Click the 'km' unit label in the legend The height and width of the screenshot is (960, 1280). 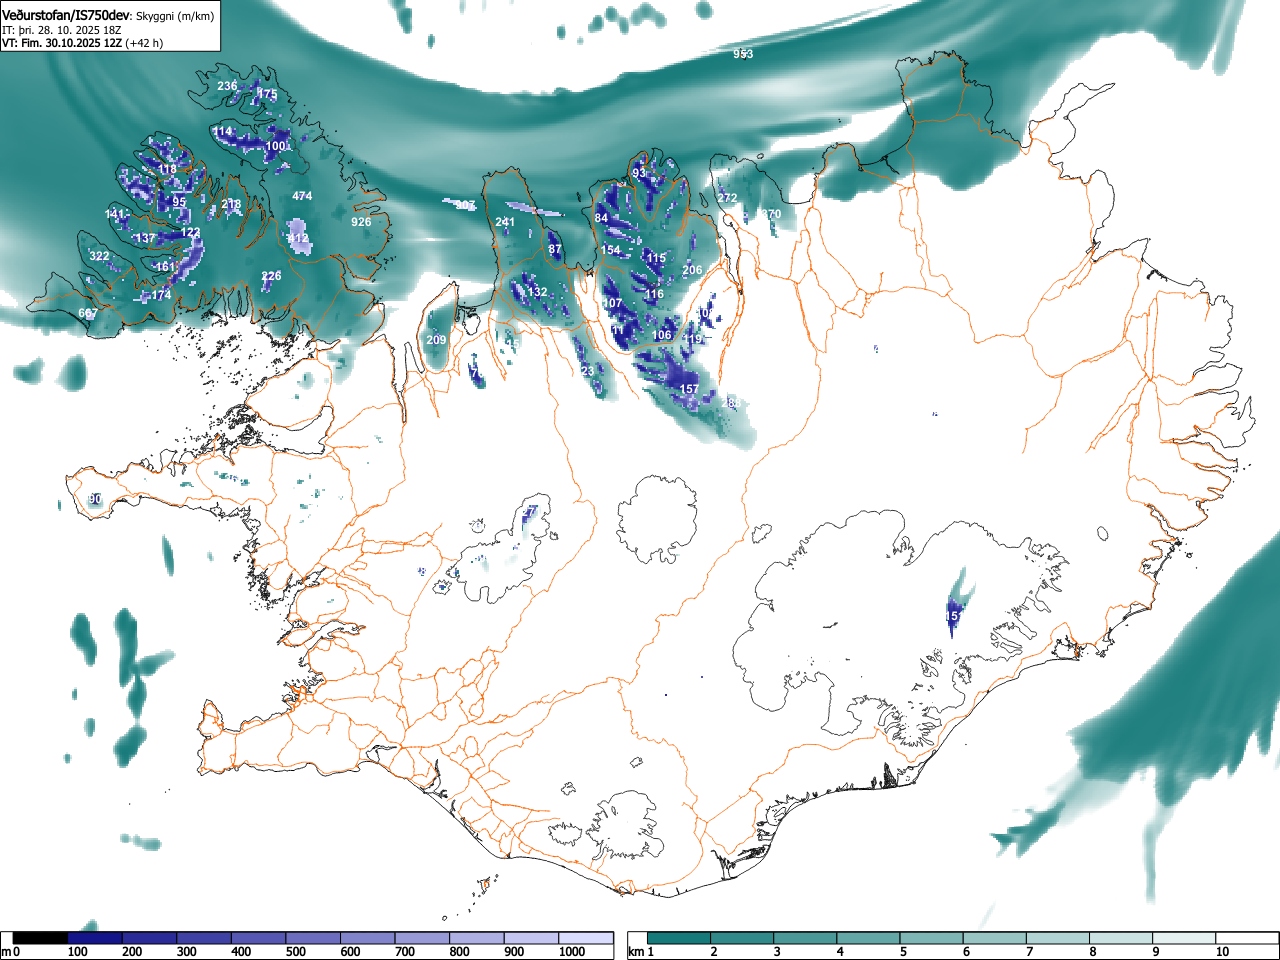(x=635, y=952)
